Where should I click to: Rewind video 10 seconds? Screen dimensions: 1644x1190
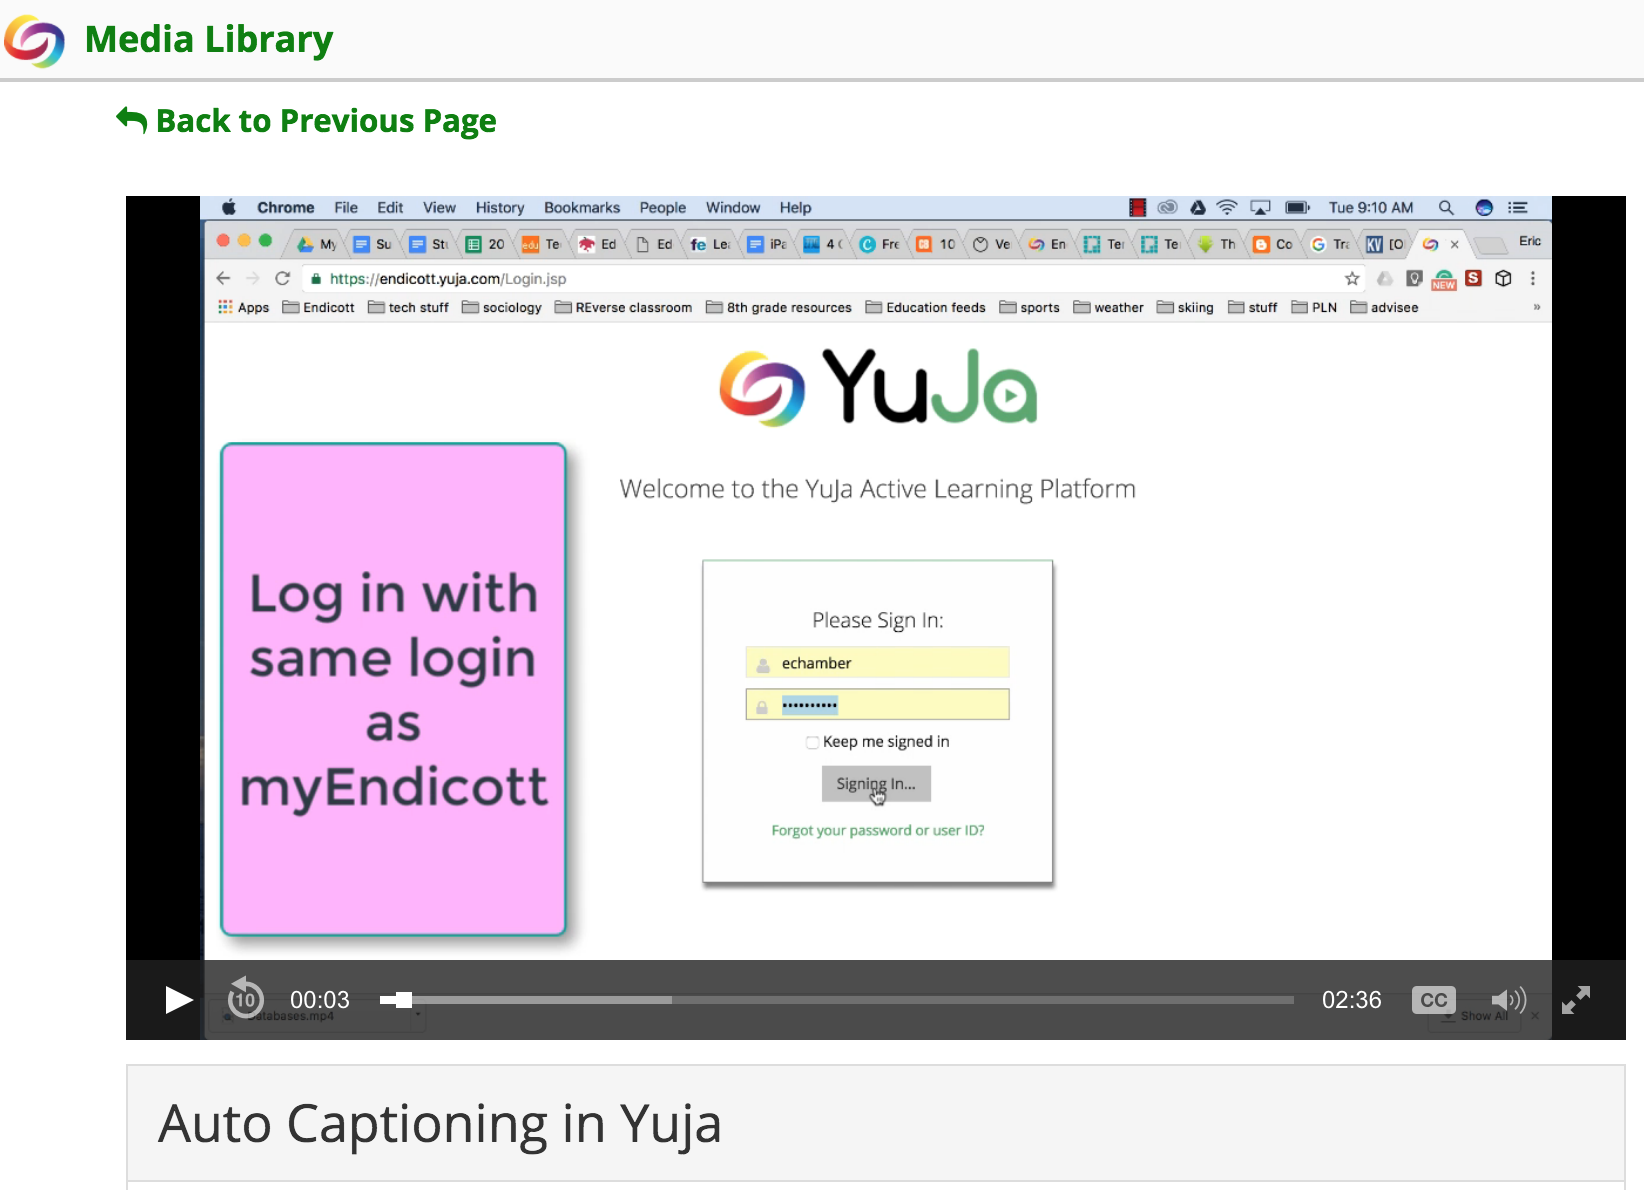click(x=245, y=999)
